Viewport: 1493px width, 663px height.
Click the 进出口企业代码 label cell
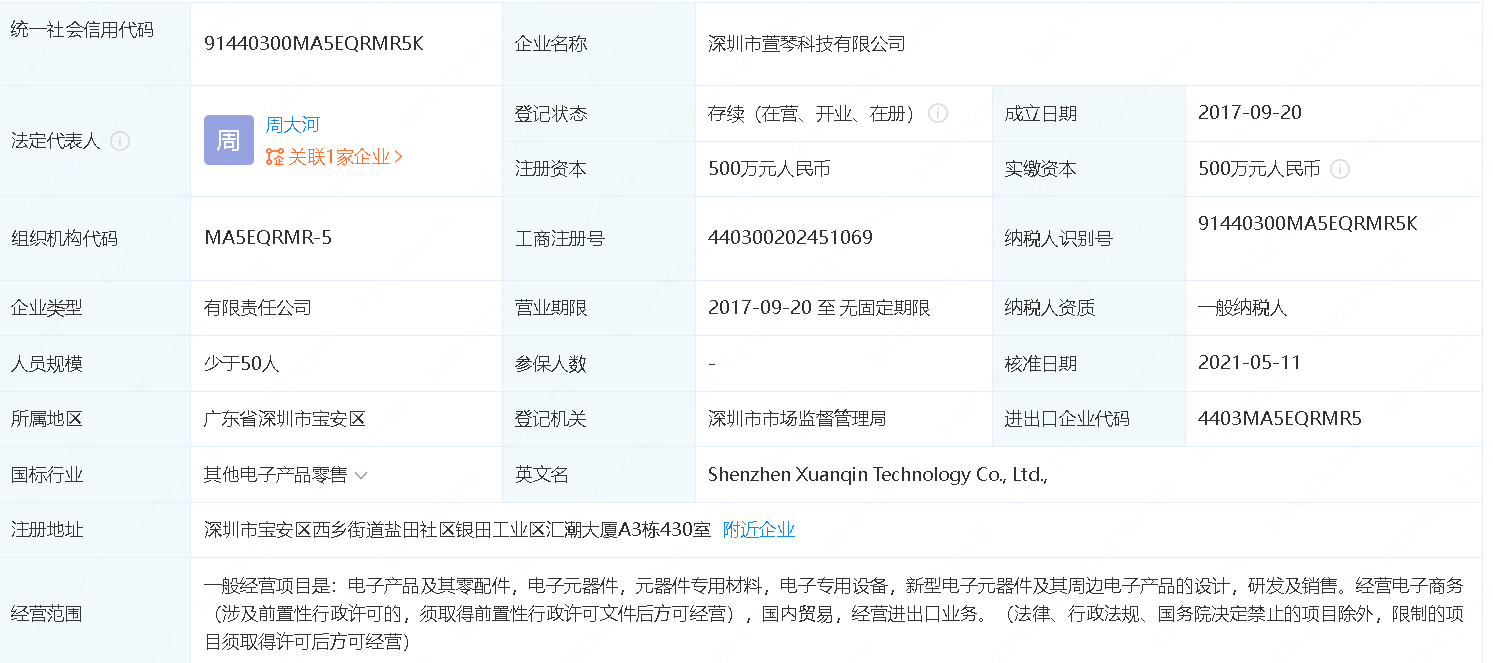tap(1089, 419)
